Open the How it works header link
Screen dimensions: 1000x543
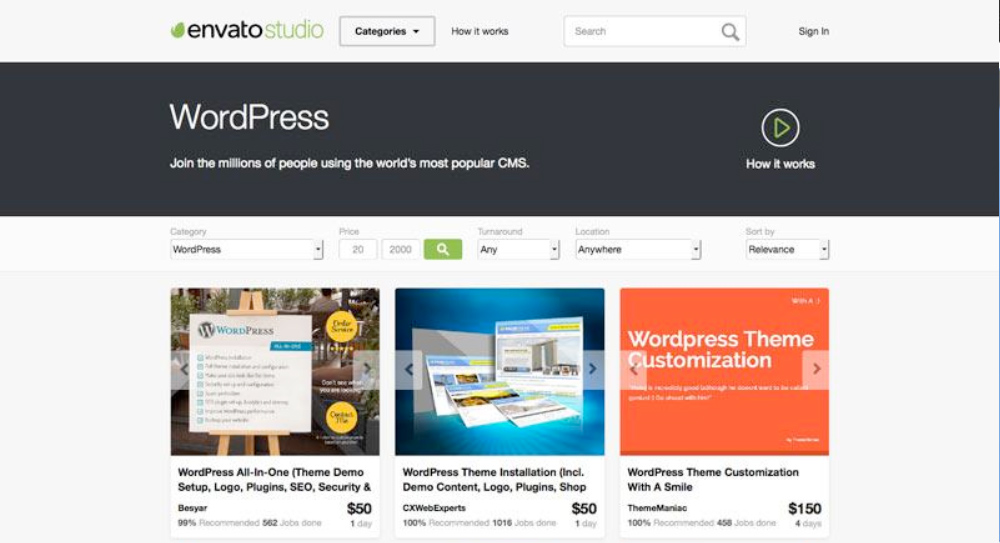click(x=480, y=31)
